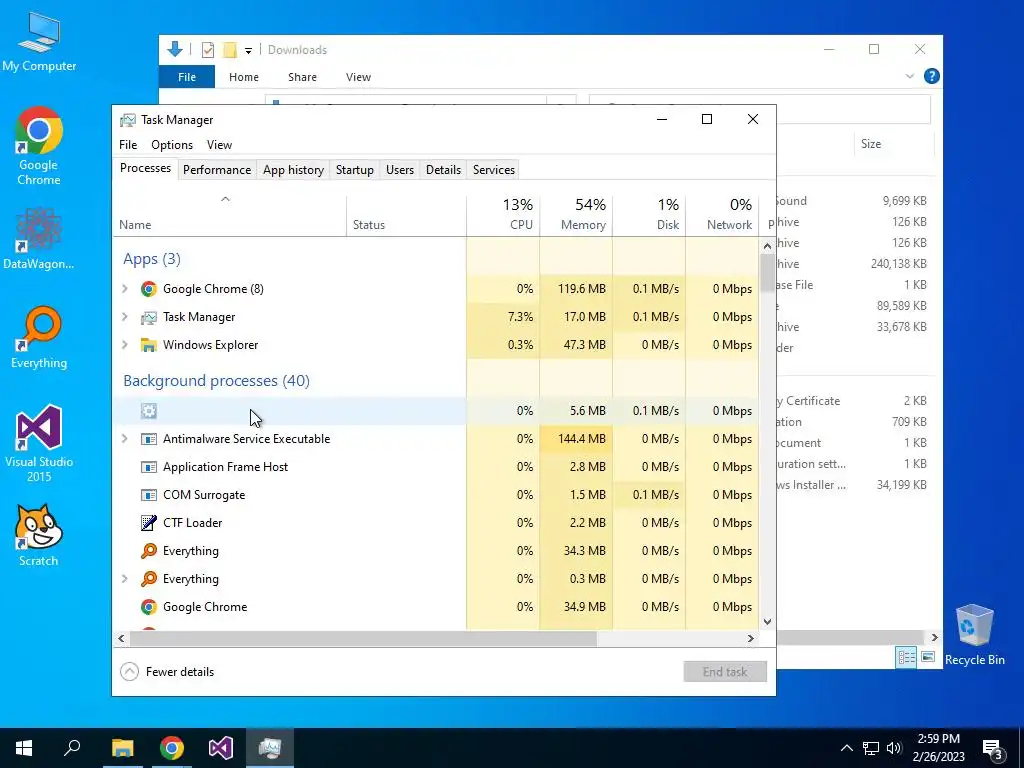The height and width of the screenshot is (768, 1024).
Task: Open network status tray icon
Action: [x=871, y=748]
